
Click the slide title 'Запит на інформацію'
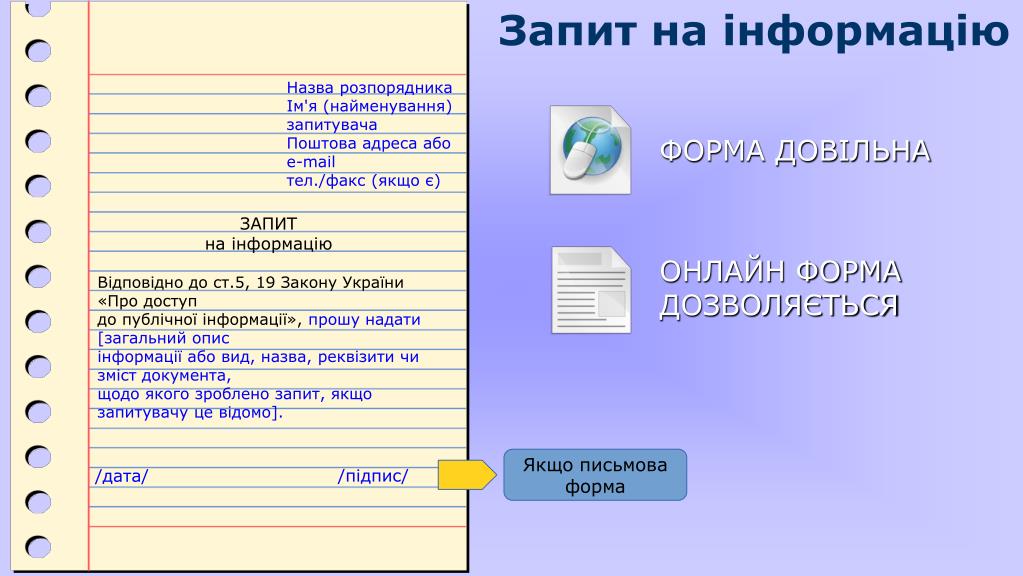[754, 31]
